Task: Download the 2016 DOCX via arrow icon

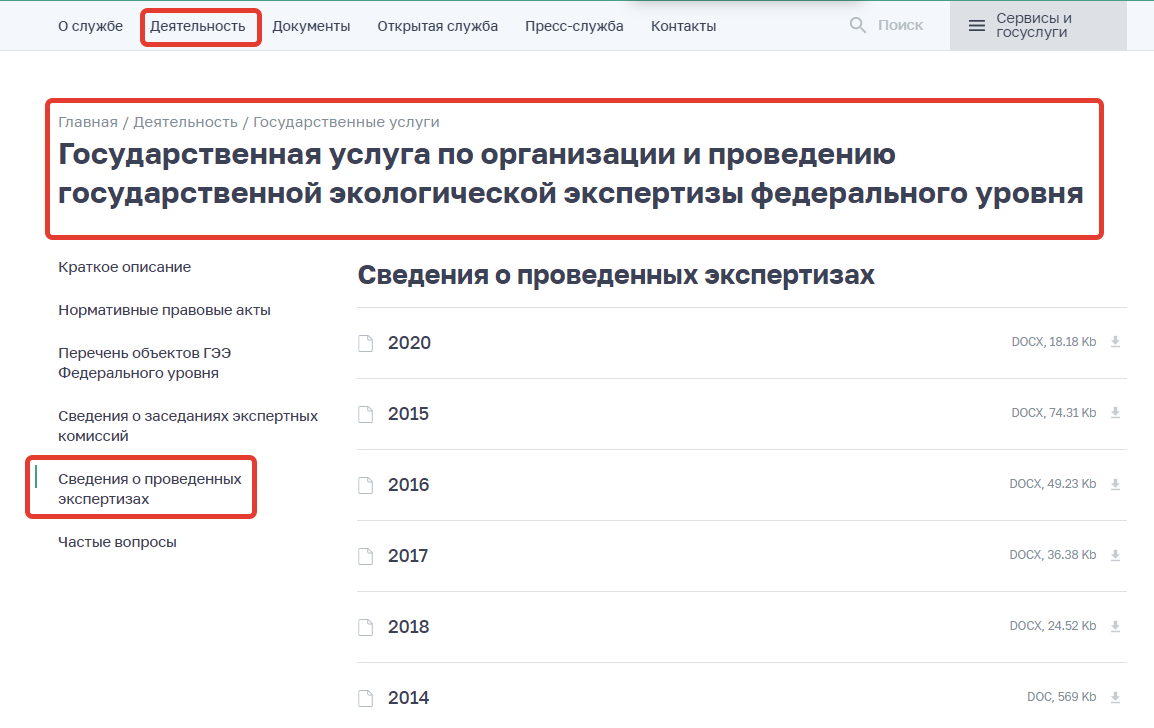Action: [x=1115, y=484]
